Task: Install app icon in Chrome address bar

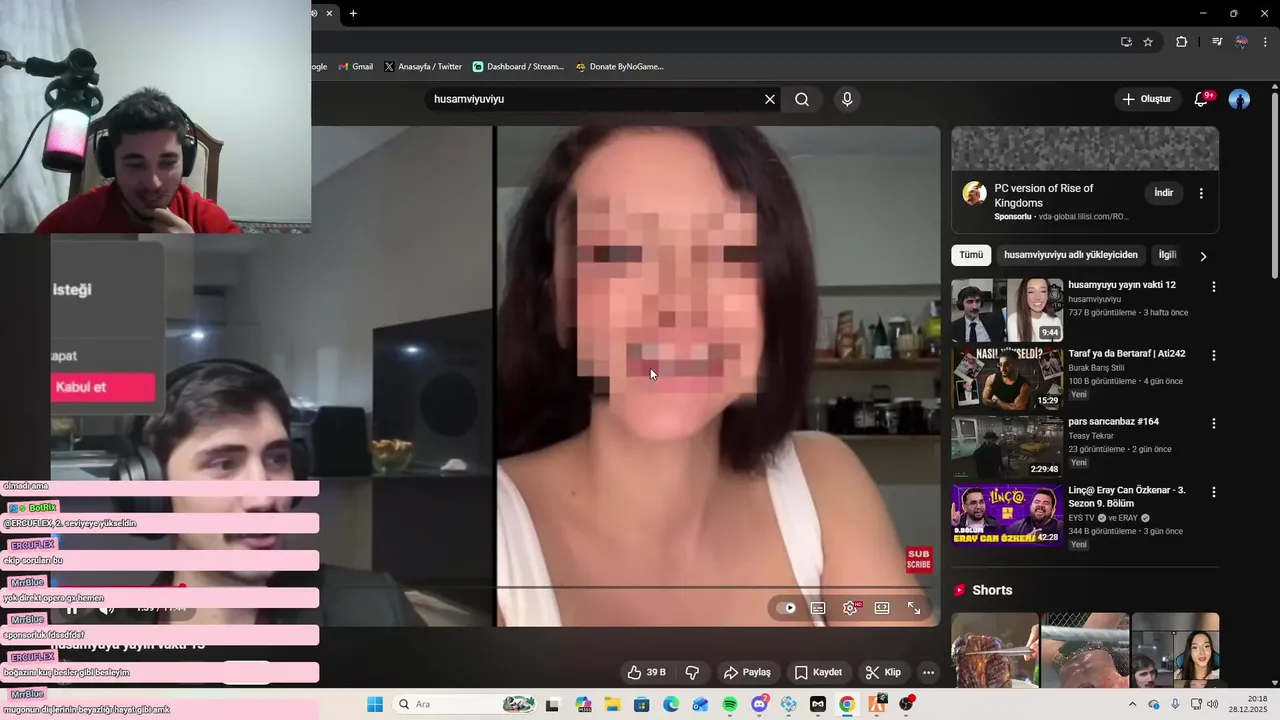Action: click(x=1126, y=42)
